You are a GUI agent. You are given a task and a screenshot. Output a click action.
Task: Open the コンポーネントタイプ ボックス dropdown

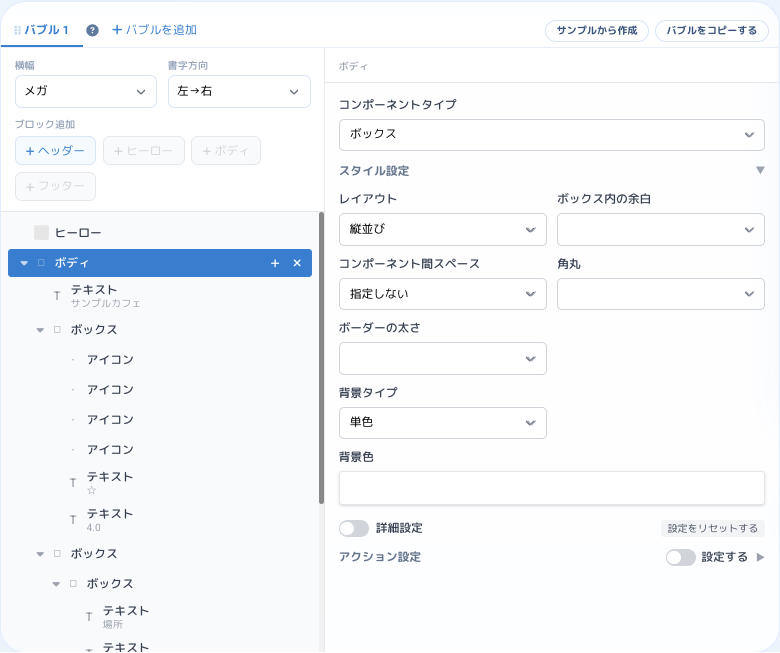coord(552,135)
